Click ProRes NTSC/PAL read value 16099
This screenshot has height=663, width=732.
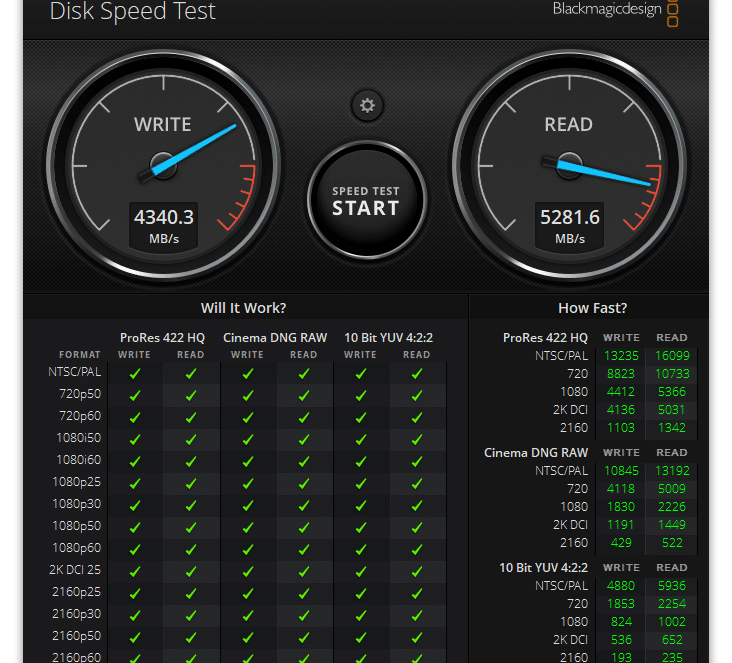672,356
